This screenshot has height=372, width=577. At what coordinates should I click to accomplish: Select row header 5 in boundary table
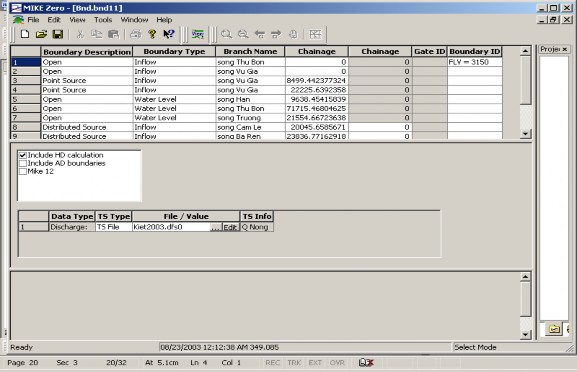[26, 99]
